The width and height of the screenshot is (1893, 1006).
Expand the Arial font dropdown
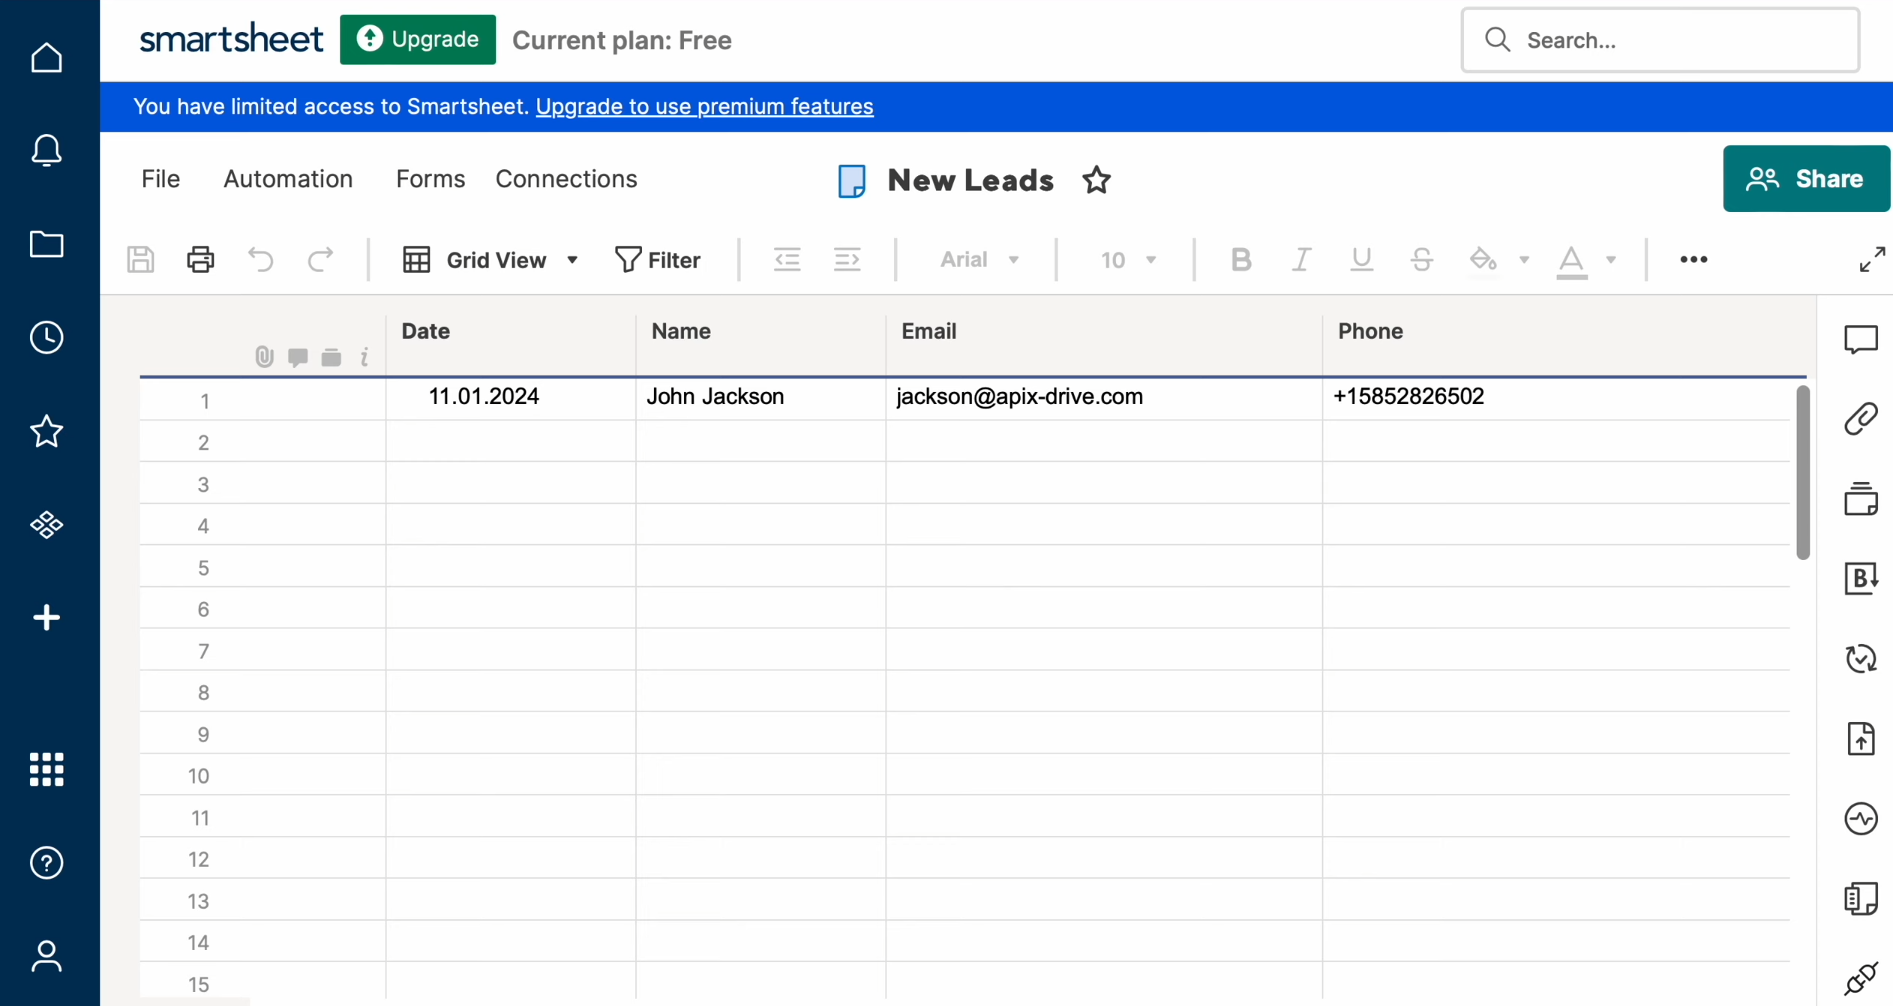(979, 260)
